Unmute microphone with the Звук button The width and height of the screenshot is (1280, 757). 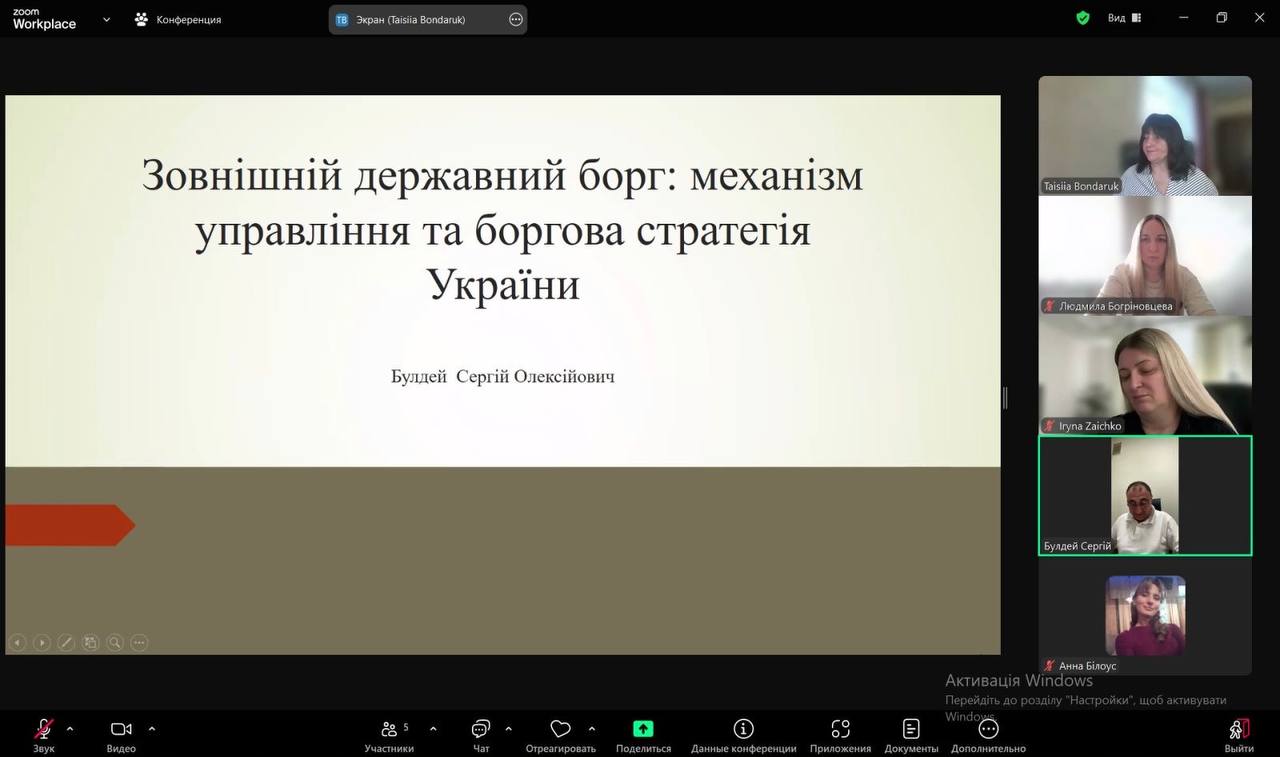pos(43,730)
